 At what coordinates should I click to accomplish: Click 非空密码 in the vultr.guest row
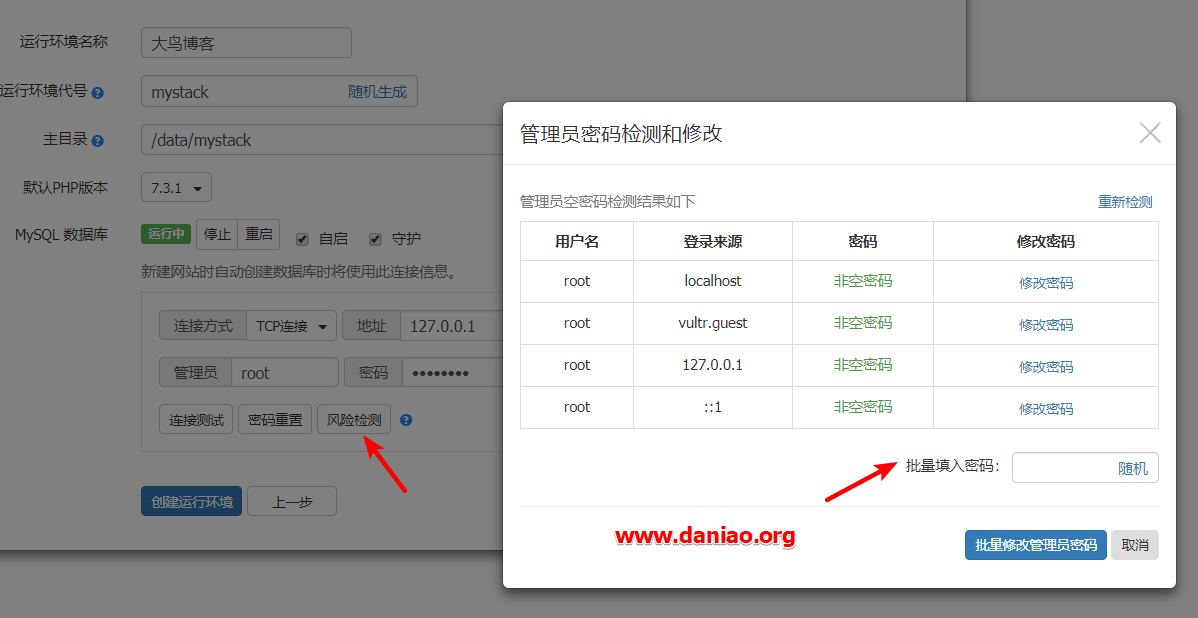(863, 323)
